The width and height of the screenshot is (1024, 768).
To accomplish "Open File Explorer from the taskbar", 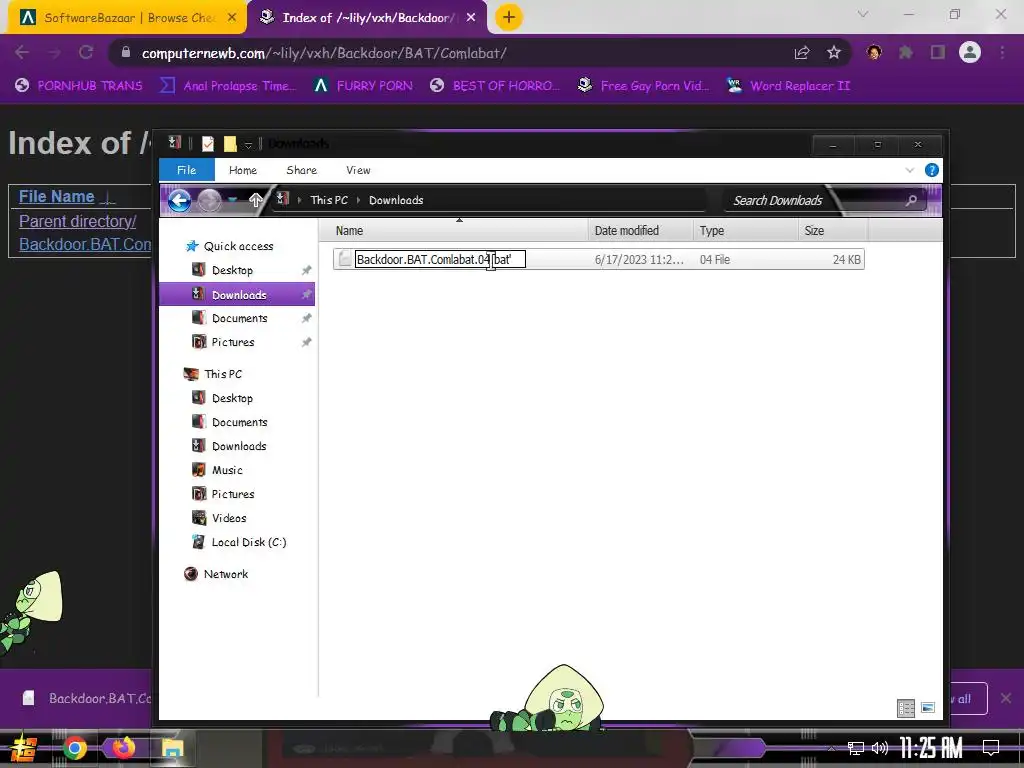I will click(x=172, y=748).
